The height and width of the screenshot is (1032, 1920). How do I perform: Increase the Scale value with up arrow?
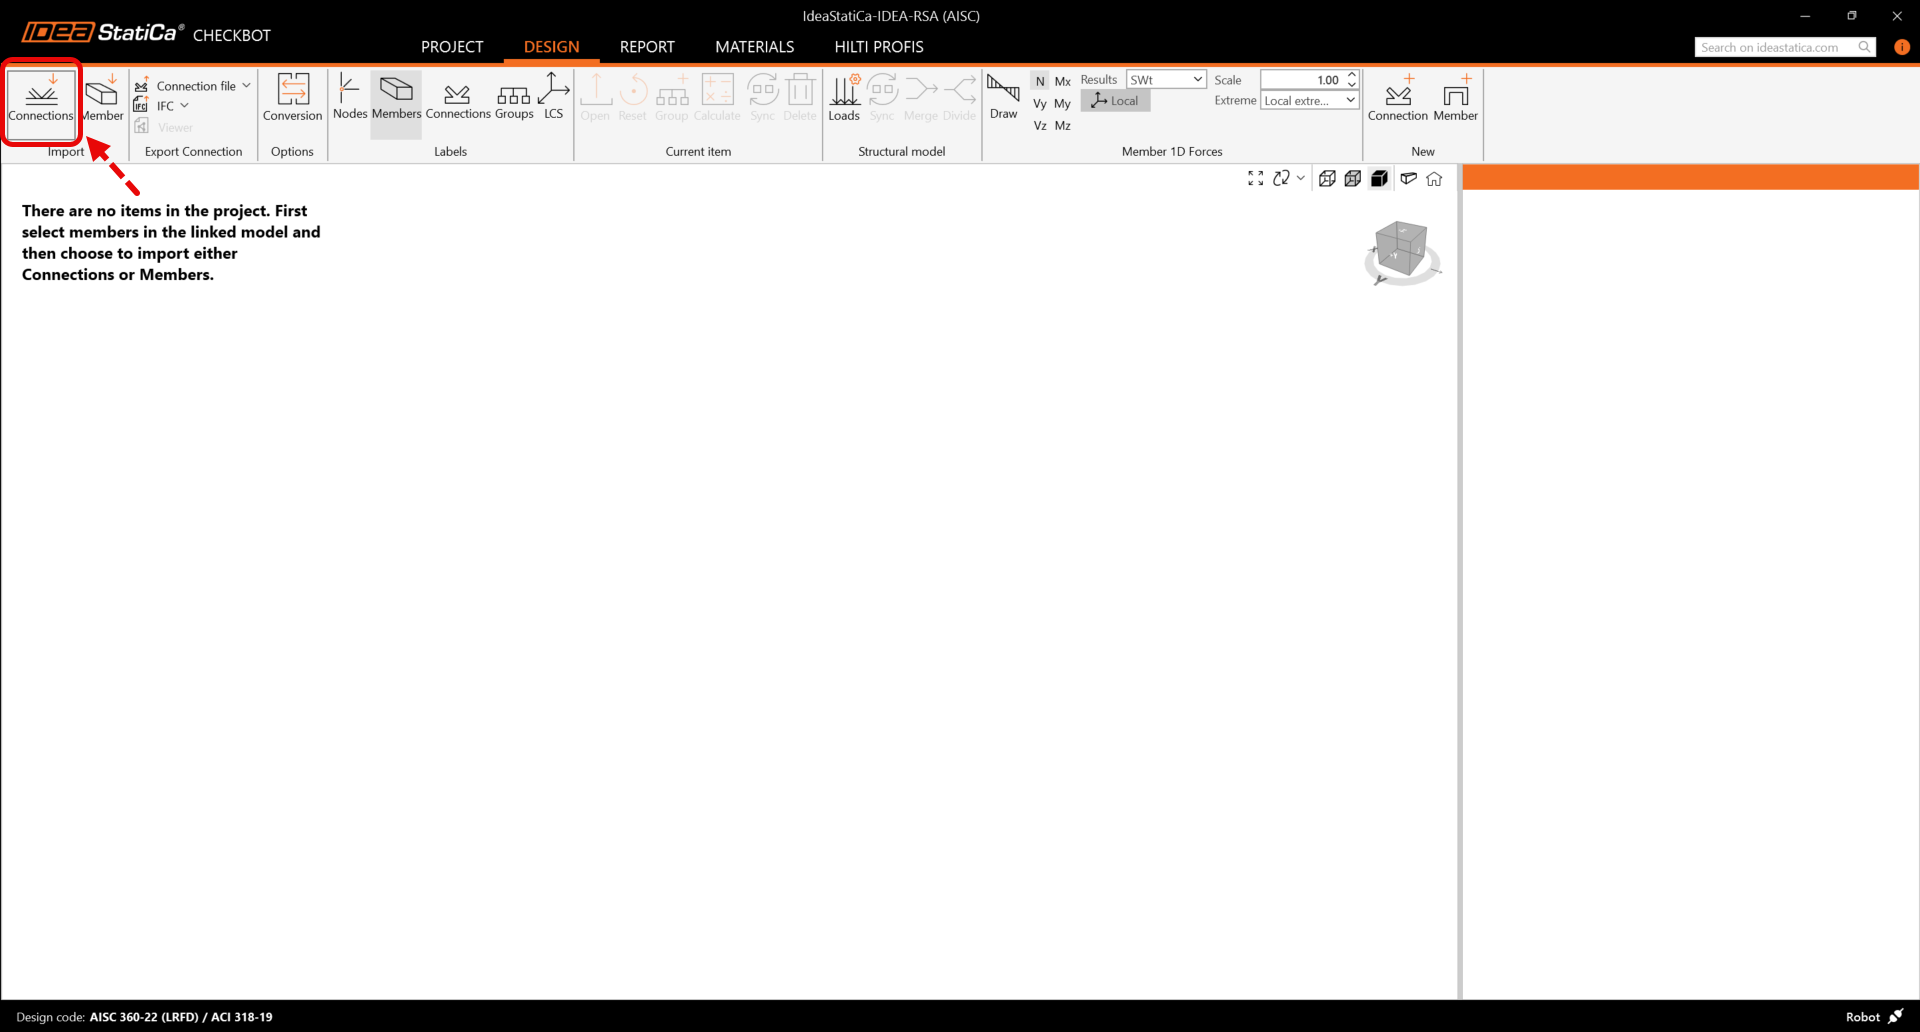[1352, 75]
